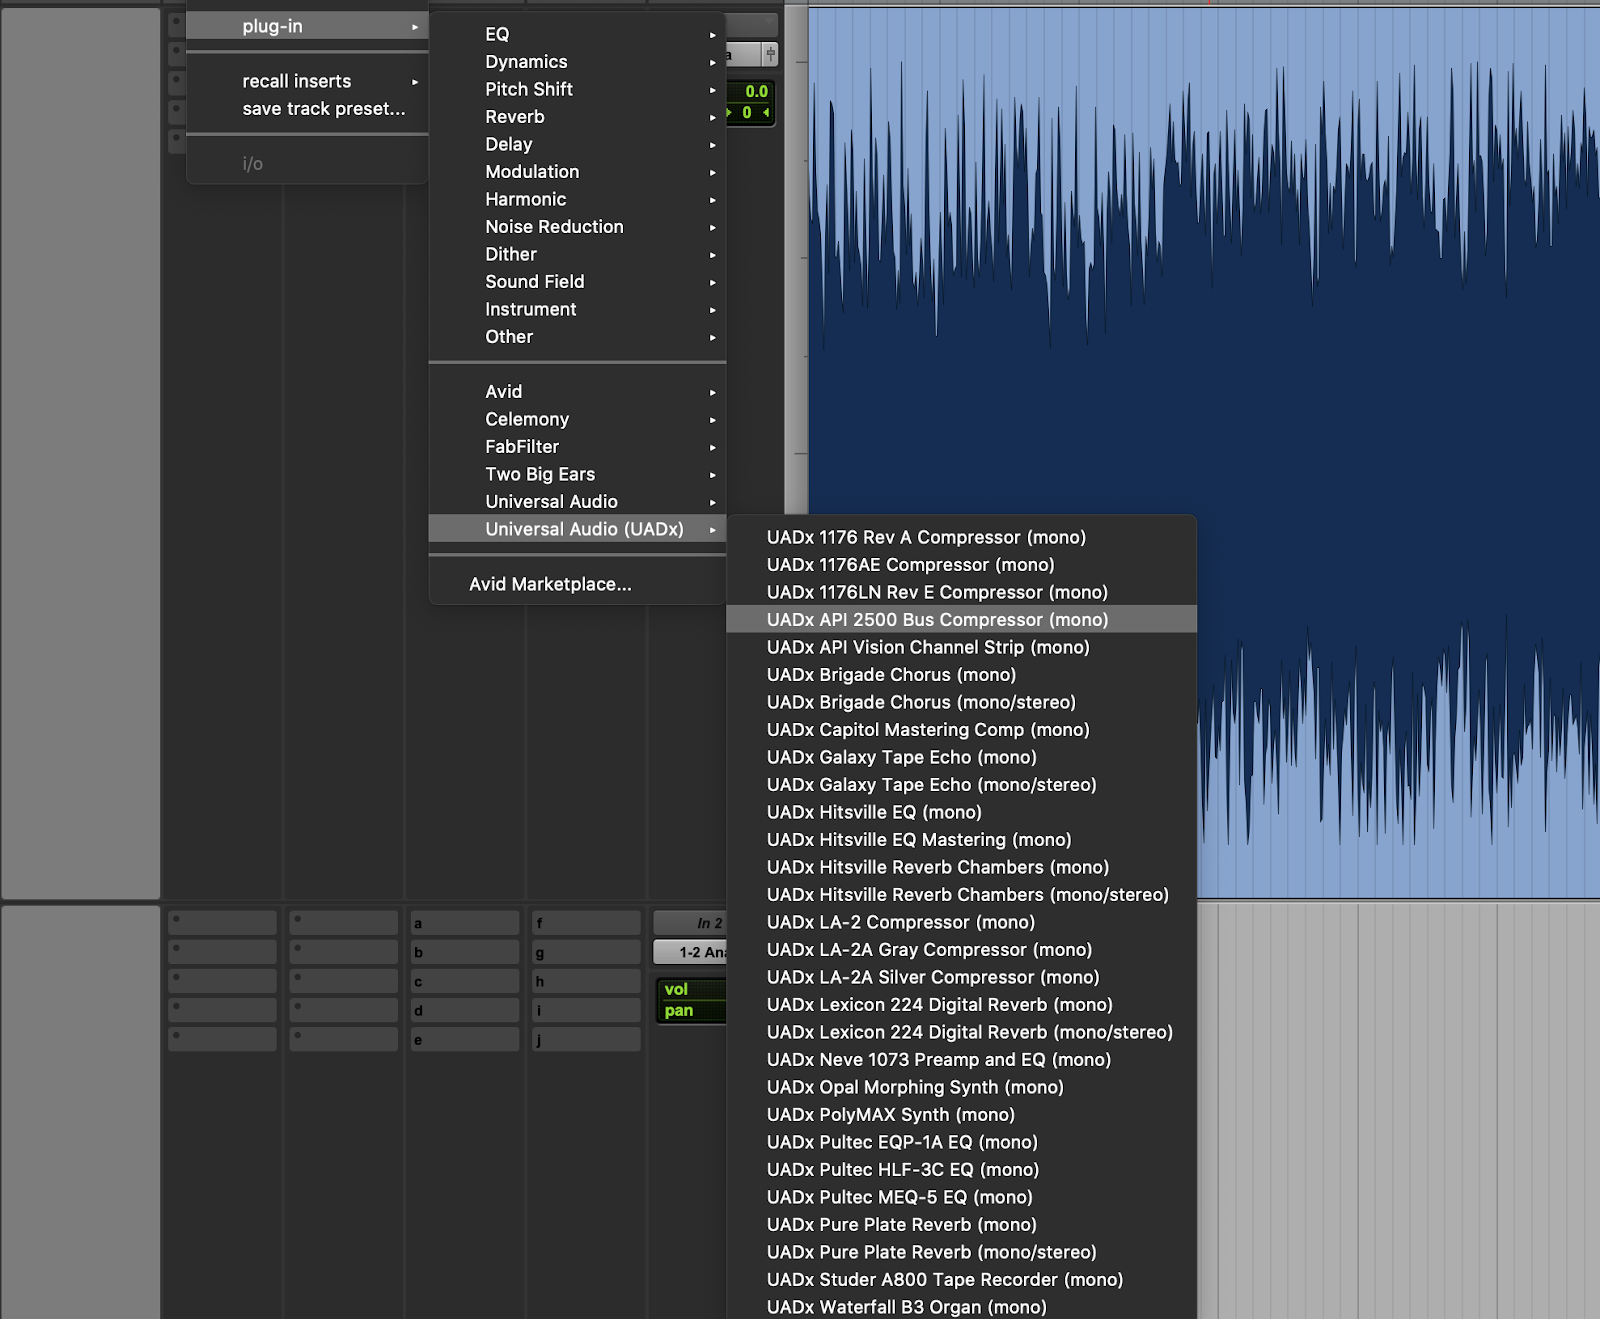Insert UADx PolyMAX Synth (mono)
This screenshot has height=1319, width=1600.
pyautogui.click(x=961, y=1115)
